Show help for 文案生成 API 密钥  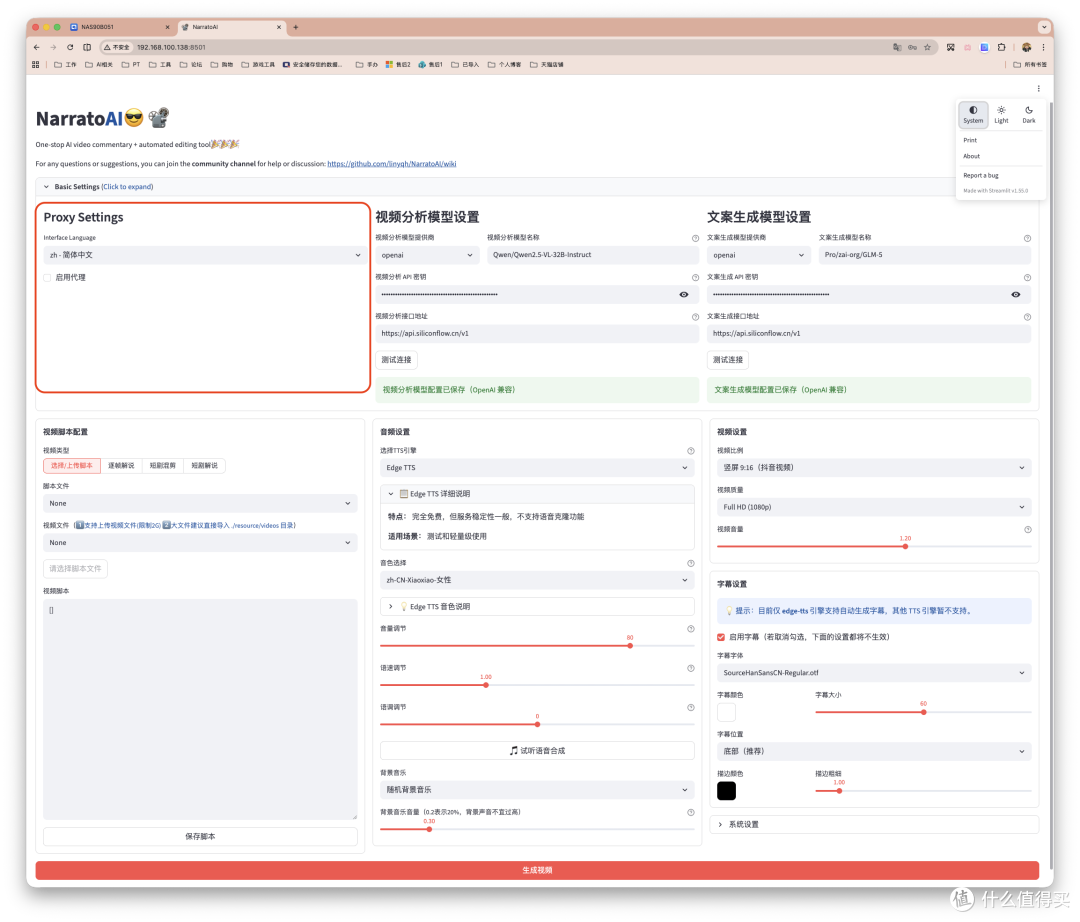[x=1027, y=277]
